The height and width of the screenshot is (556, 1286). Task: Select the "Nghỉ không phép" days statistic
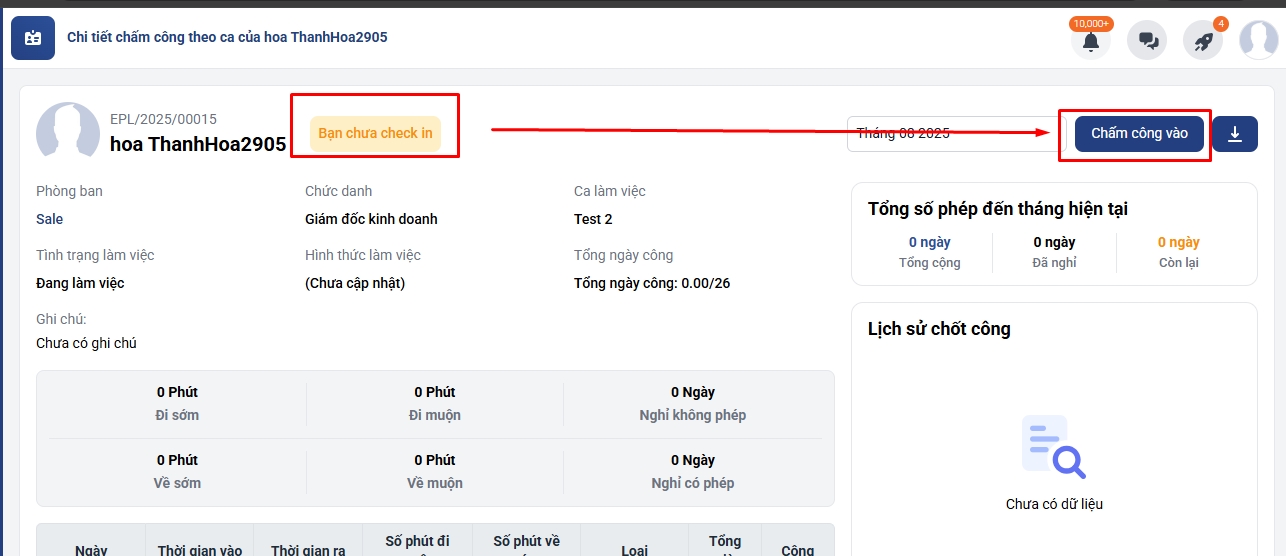tap(692, 403)
